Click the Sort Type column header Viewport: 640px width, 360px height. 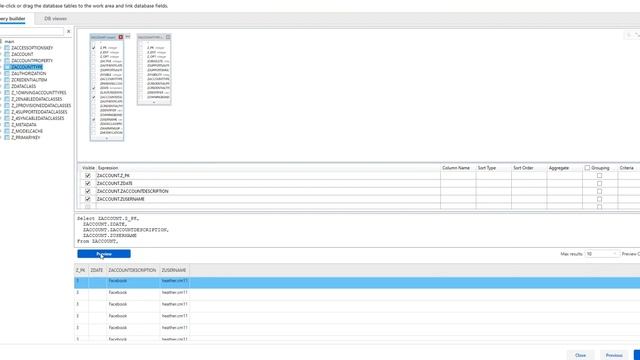(x=487, y=168)
